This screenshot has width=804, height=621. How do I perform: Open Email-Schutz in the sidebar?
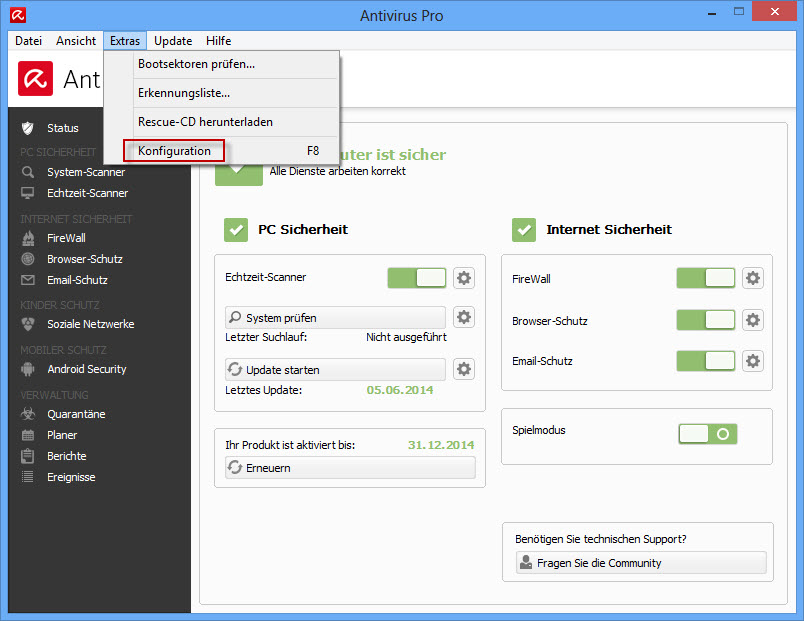(77, 280)
